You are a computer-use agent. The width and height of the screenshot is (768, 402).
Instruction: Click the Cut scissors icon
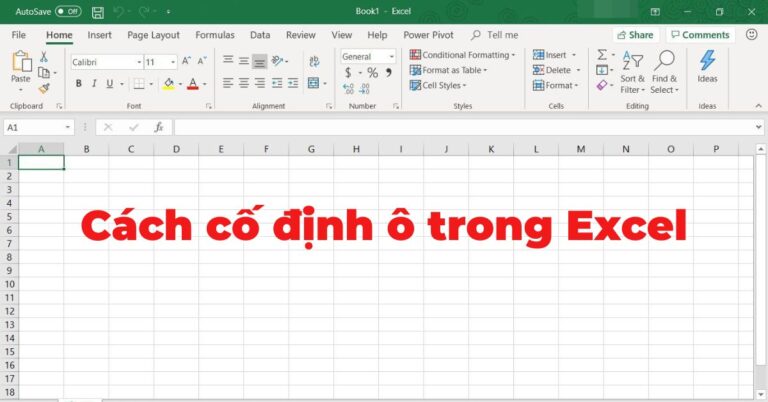(x=44, y=57)
